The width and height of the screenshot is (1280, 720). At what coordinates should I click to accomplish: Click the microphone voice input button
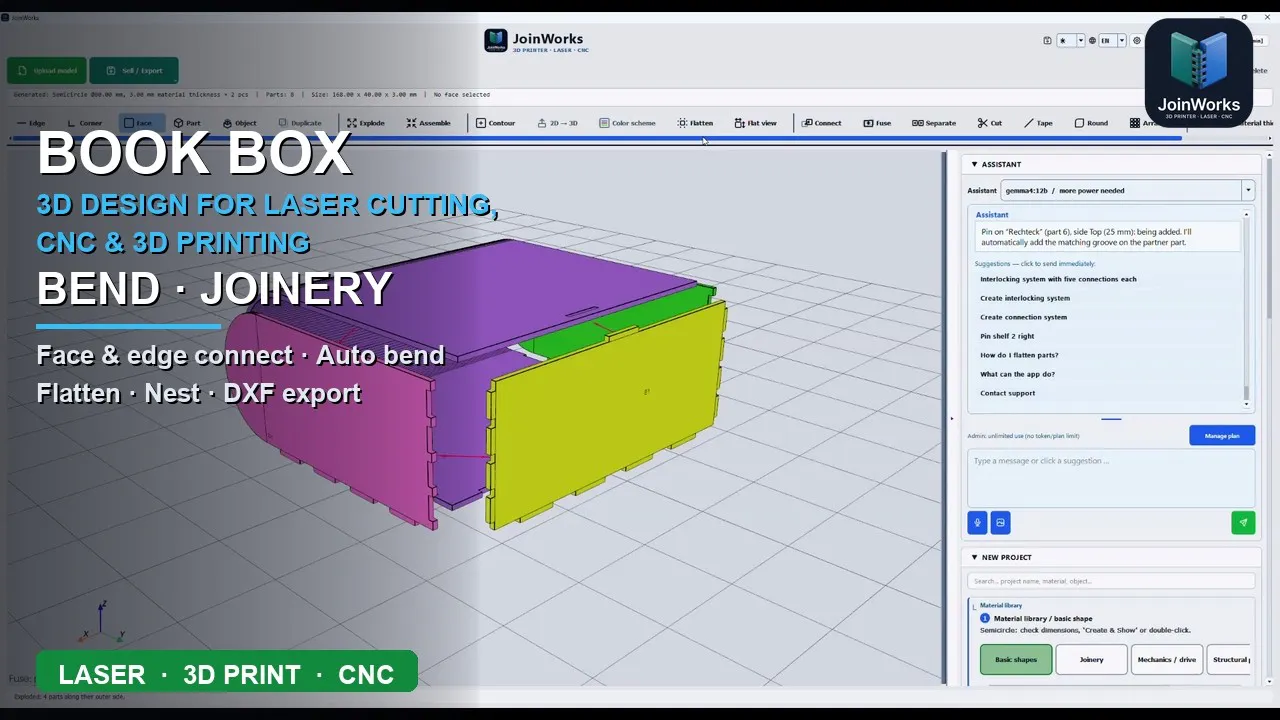pos(977,522)
